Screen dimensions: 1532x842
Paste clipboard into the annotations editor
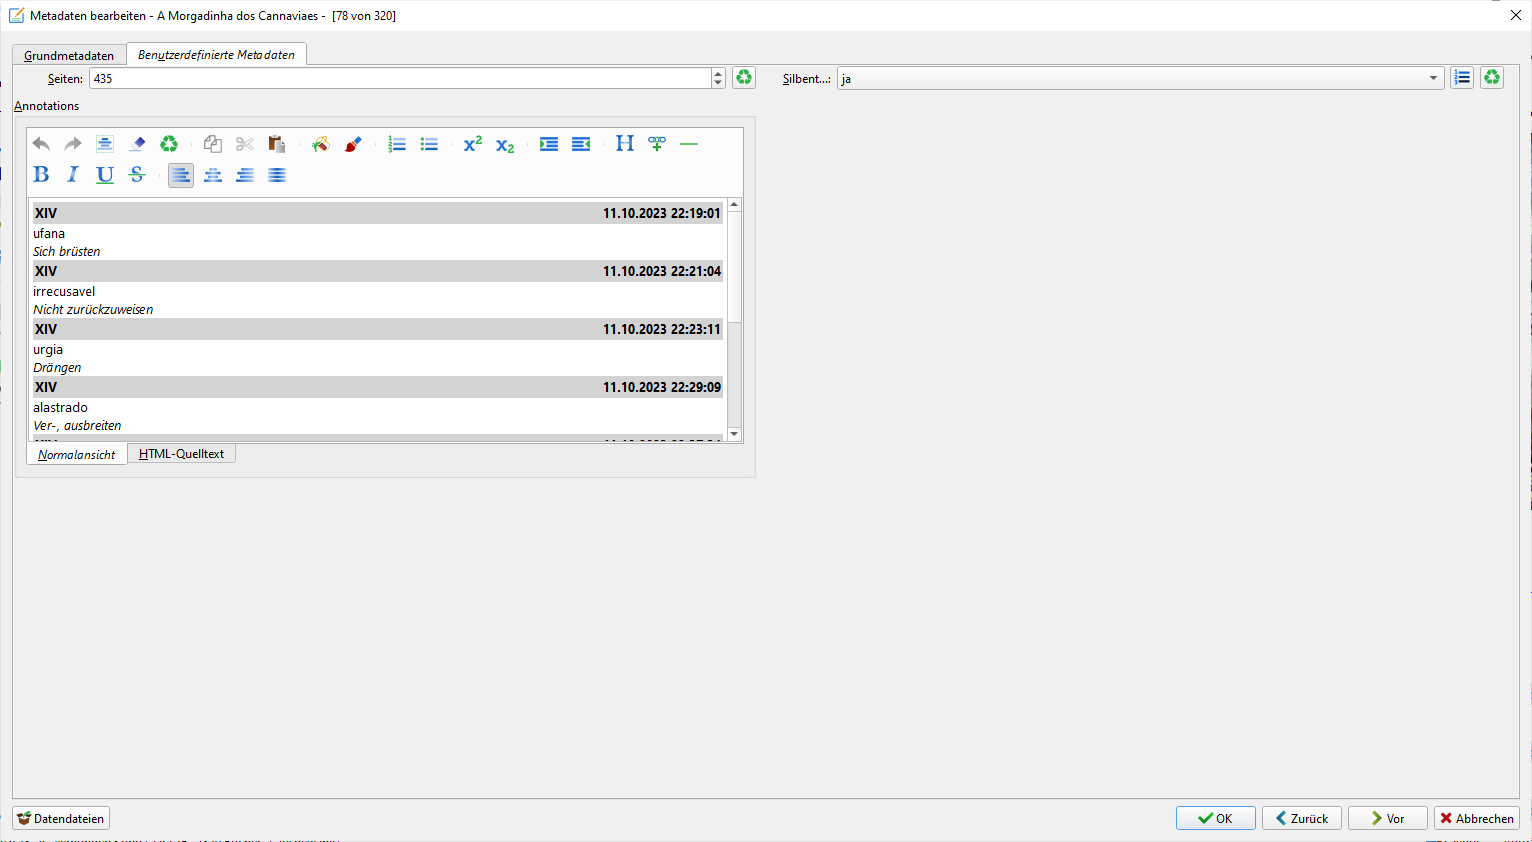coord(277,144)
